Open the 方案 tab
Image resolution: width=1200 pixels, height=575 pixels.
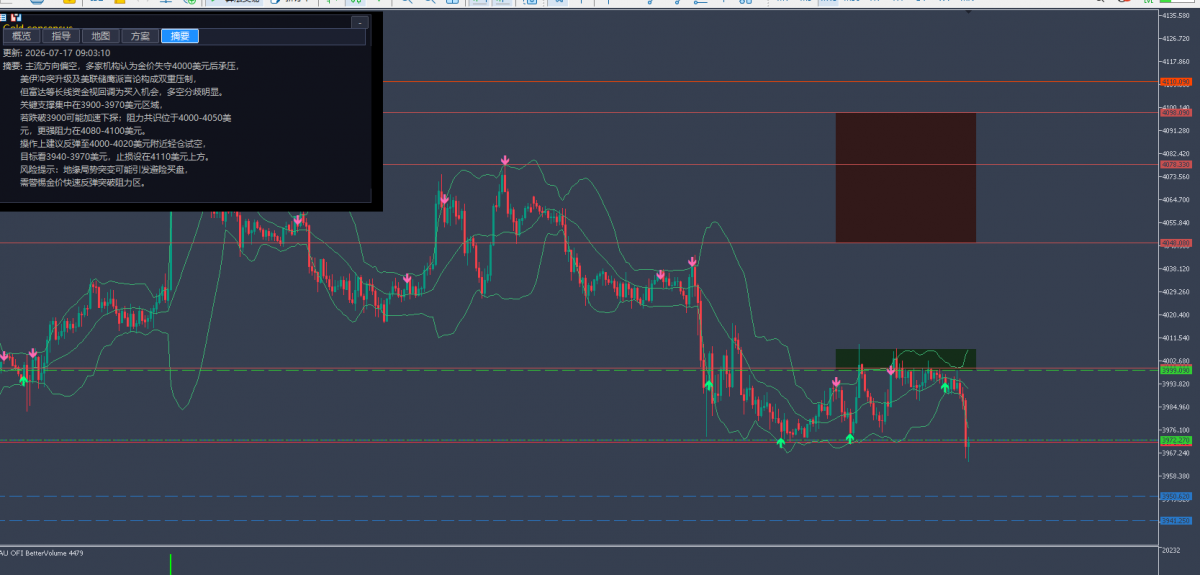tap(140, 36)
